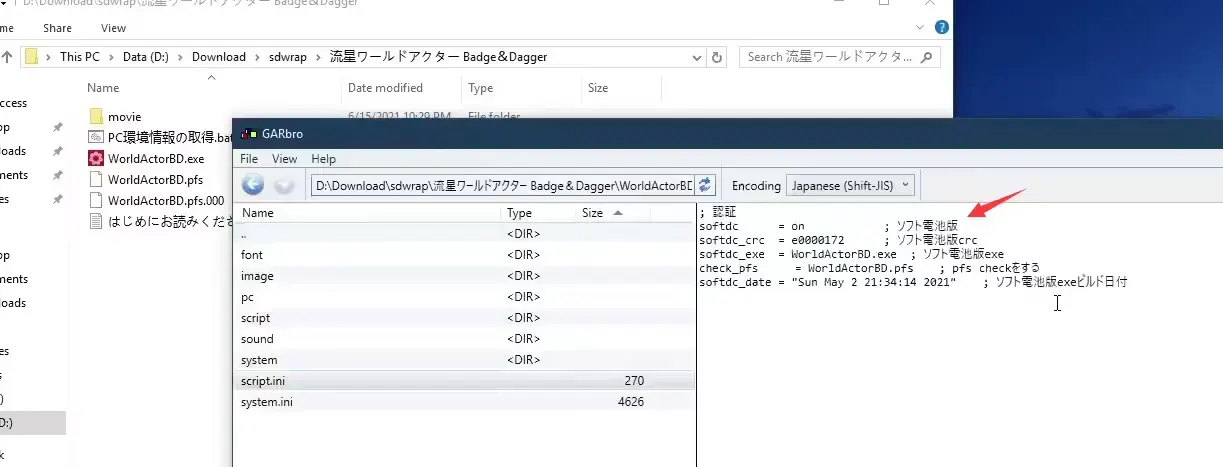The width and height of the screenshot is (1223, 467).
Task: Open the Encoding dropdown Japanese (Shift-JIS)
Action: pyautogui.click(x=850, y=185)
